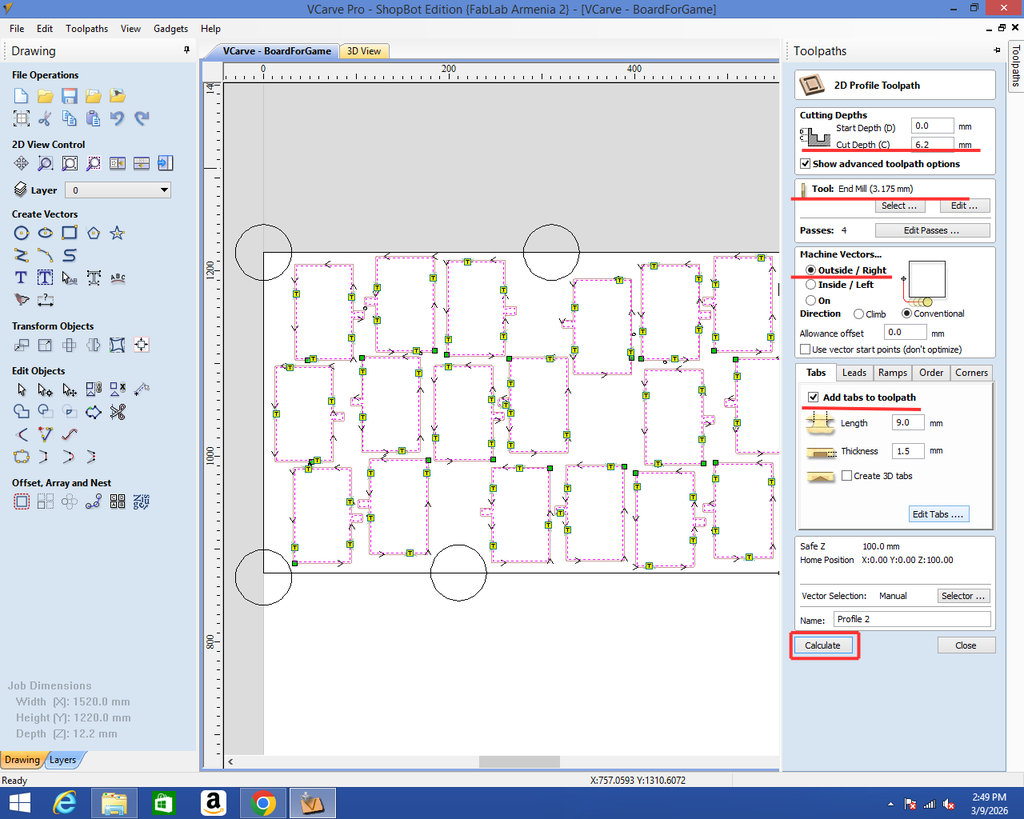
Task: Open the Gadgets menu
Action: point(170,29)
